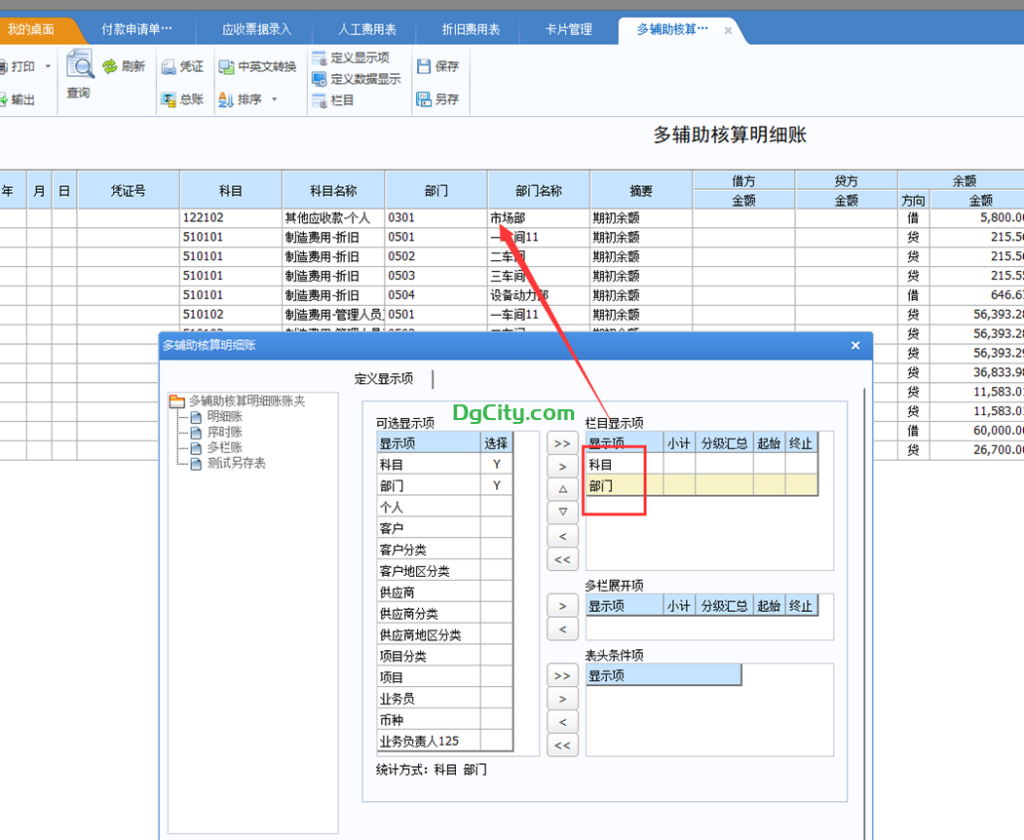Click the 查询 magnifier icon
Viewport: 1024px width, 840px height.
[79, 67]
